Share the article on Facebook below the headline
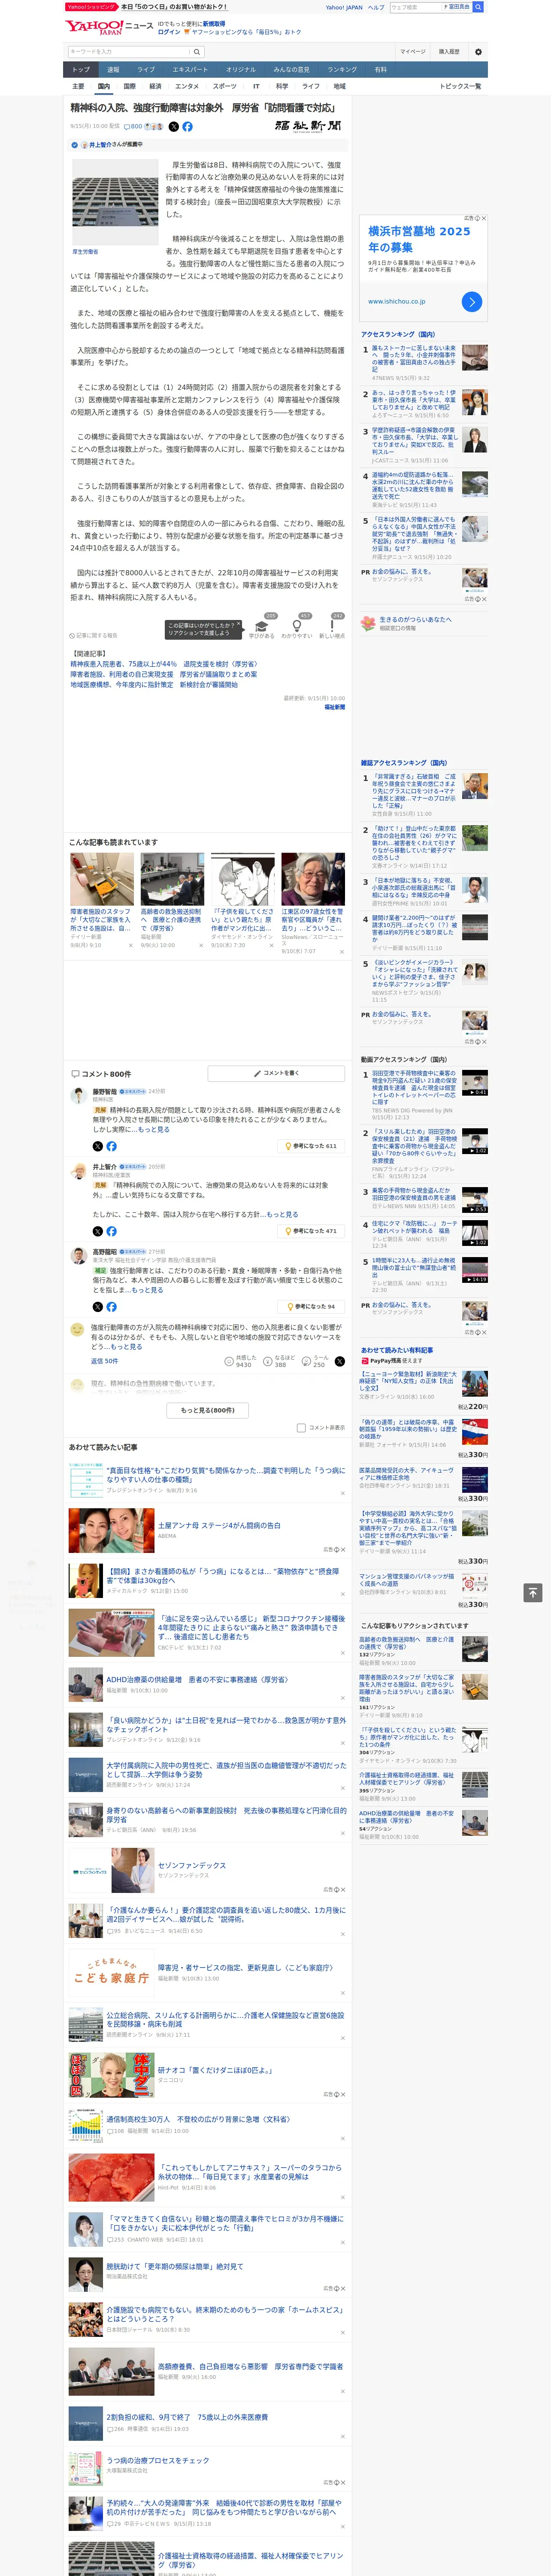 (187, 127)
